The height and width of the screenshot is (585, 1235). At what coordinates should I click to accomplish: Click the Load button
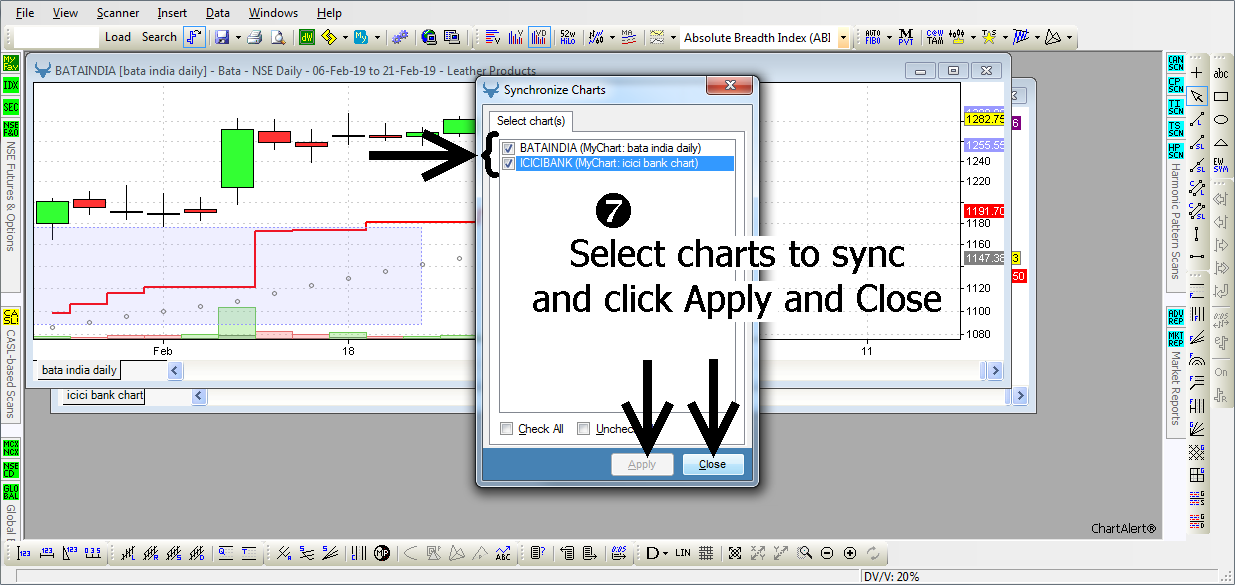pos(118,37)
